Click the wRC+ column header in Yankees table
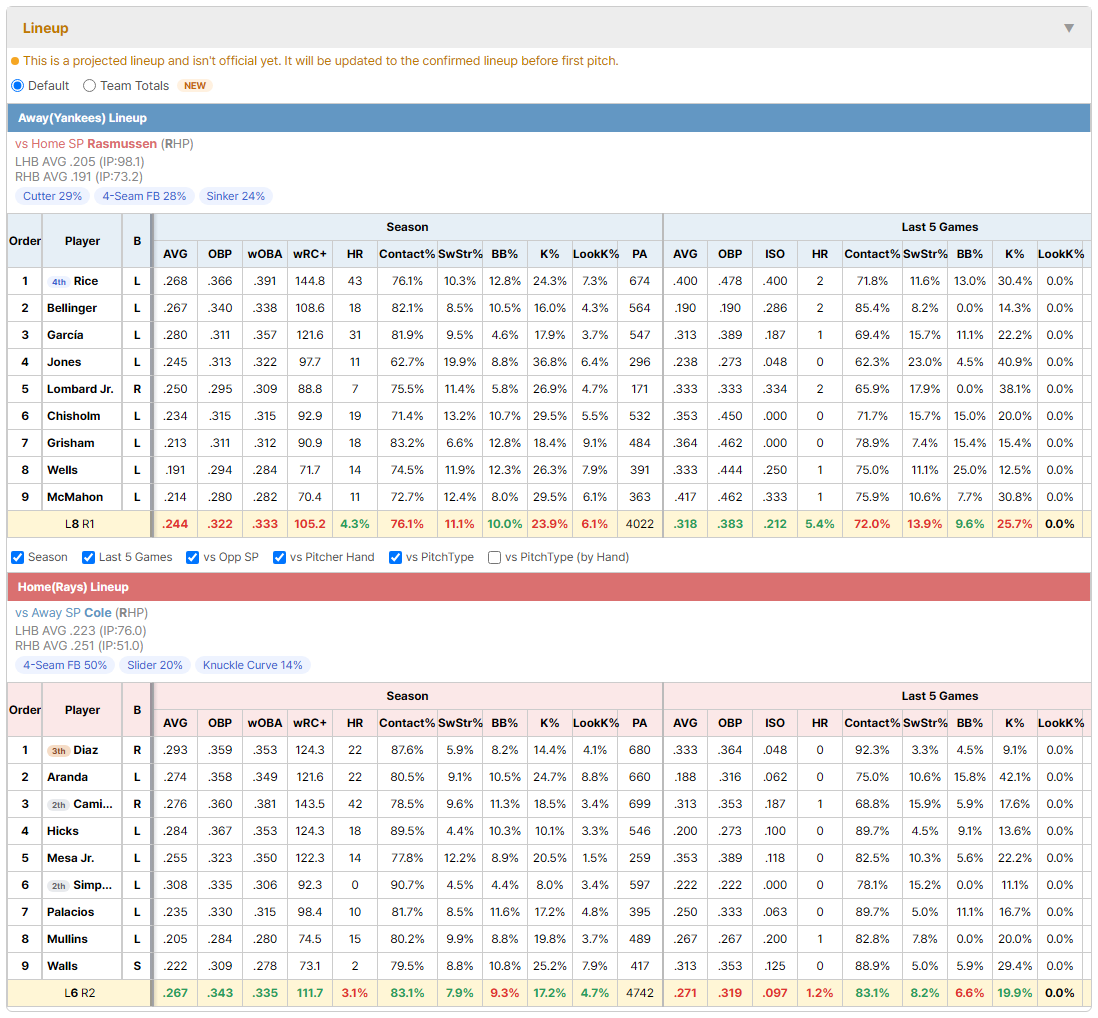 click(x=310, y=254)
